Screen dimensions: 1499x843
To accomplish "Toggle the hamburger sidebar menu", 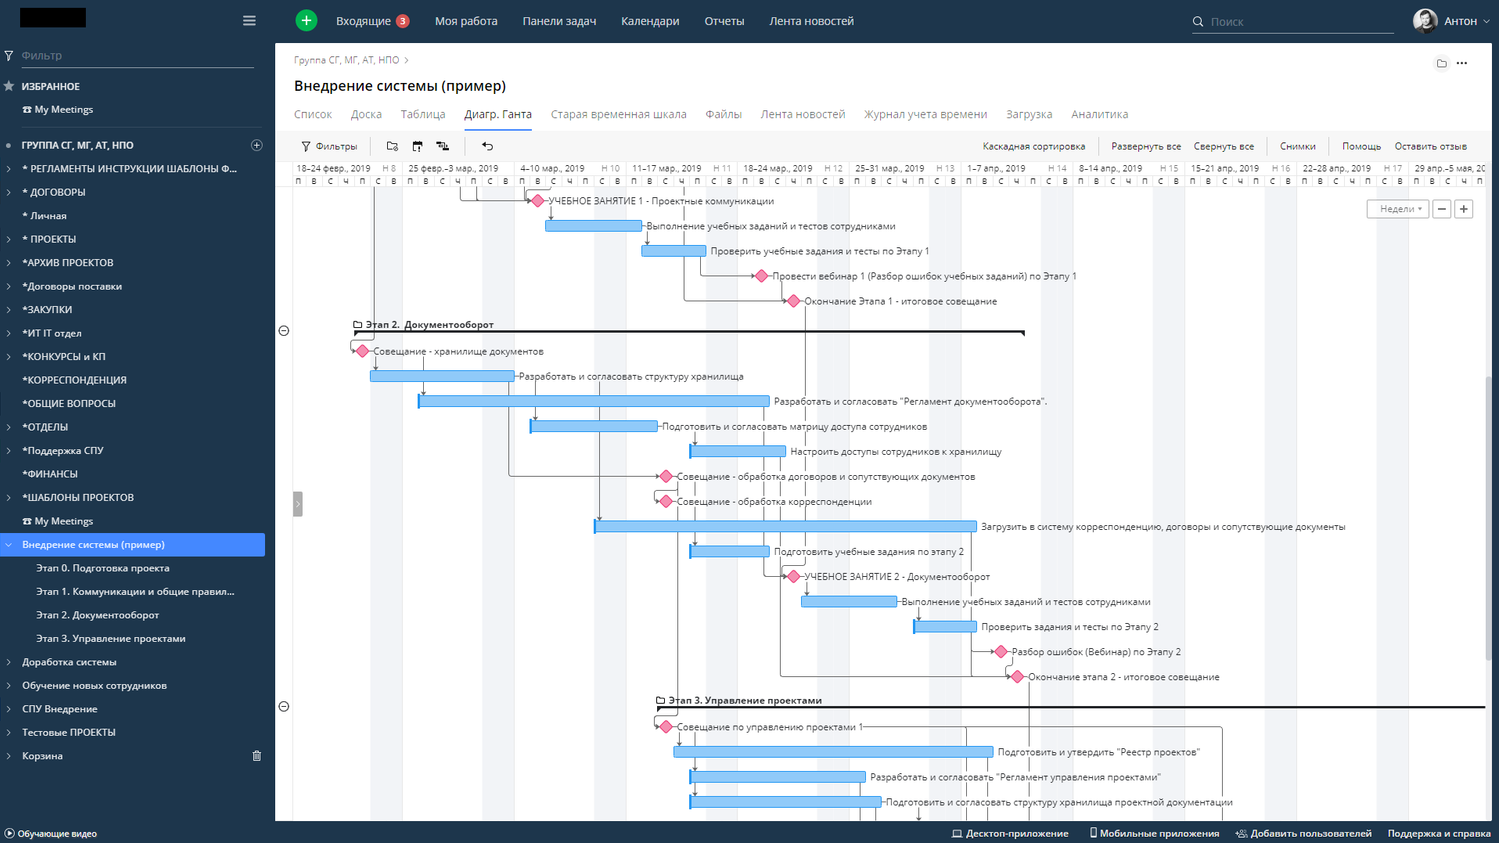I will (249, 21).
